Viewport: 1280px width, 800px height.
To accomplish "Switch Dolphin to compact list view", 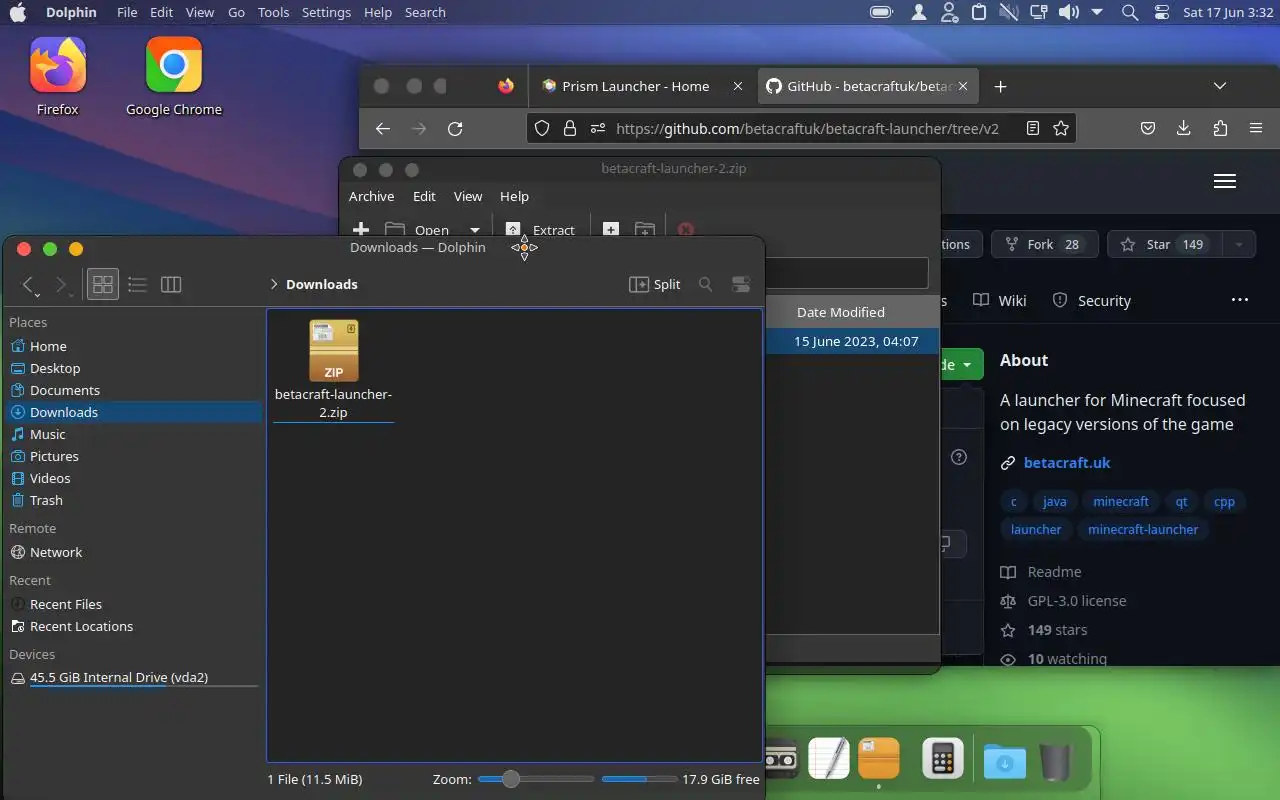I will tap(137, 285).
